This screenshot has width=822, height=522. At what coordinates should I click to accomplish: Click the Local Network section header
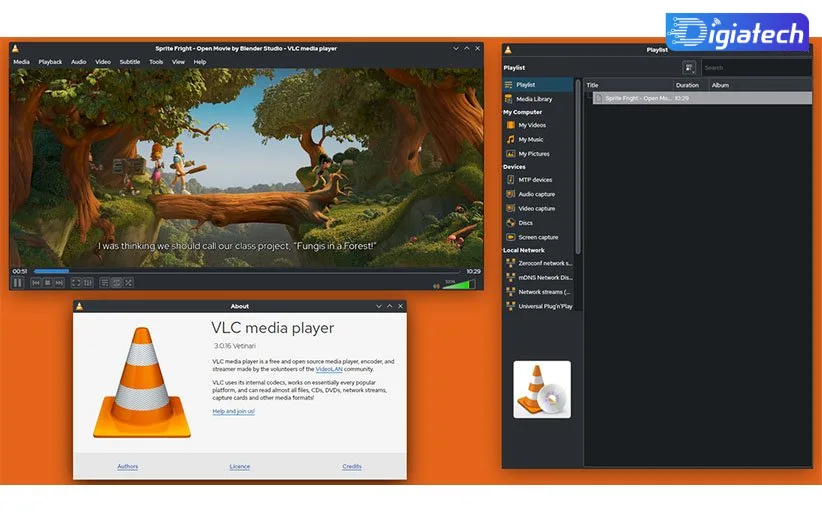(x=524, y=250)
